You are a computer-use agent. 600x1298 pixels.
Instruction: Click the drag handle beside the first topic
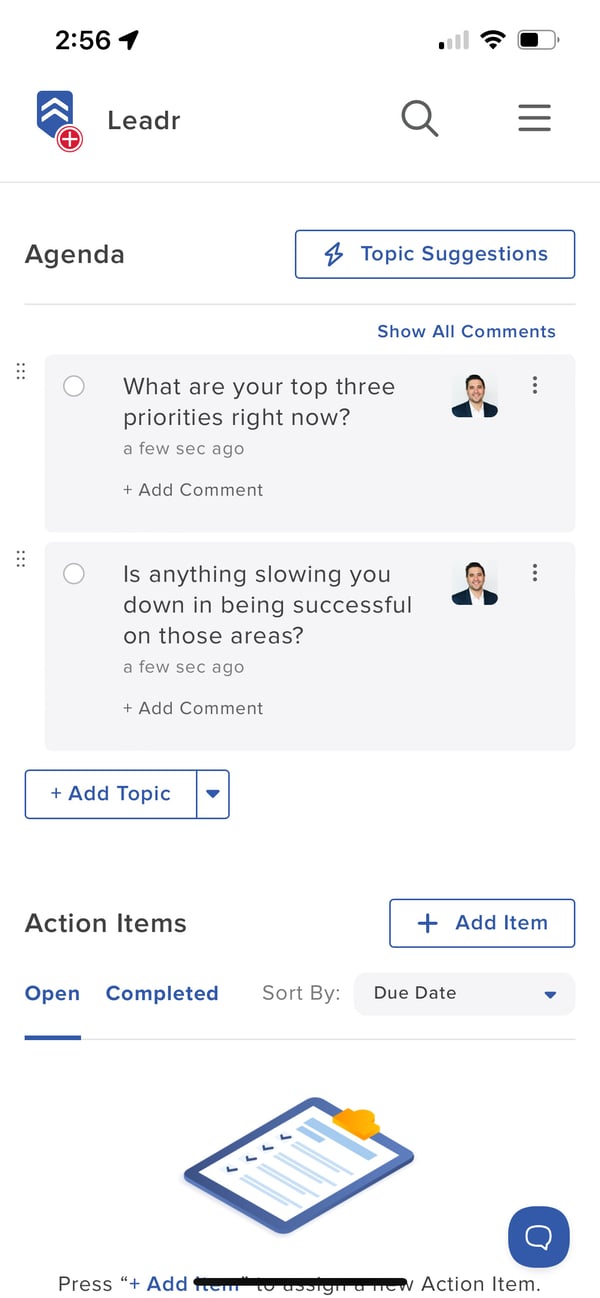tap(20, 371)
